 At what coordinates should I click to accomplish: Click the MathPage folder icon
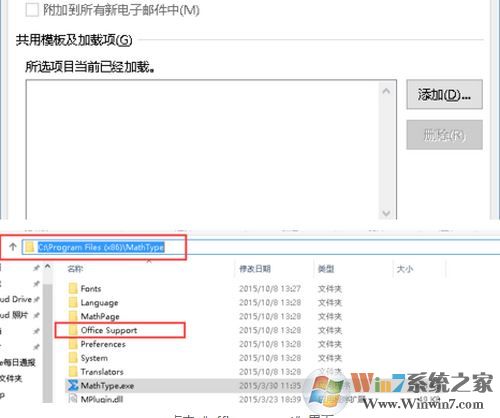tap(73, 316)
